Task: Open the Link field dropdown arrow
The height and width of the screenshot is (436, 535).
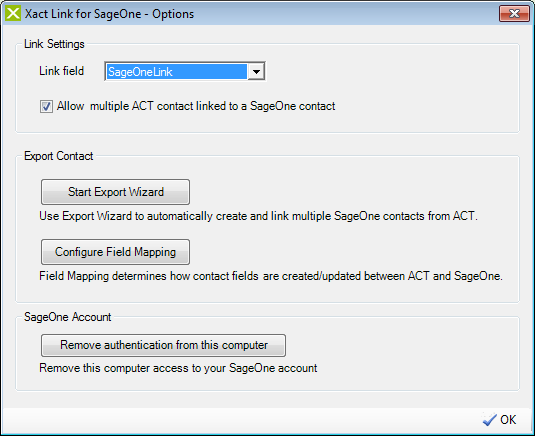Action: (256, 72)
